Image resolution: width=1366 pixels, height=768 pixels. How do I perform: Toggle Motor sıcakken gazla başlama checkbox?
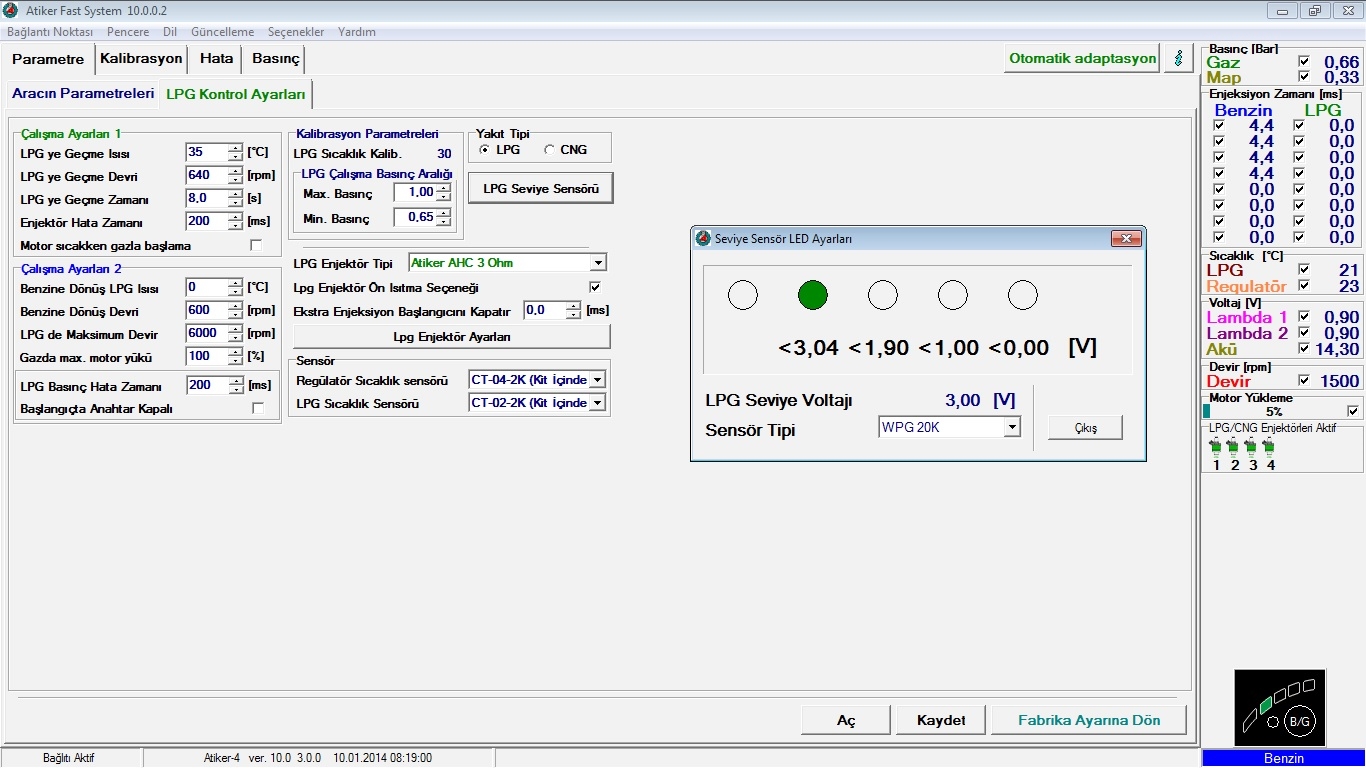tap(256, 245)
